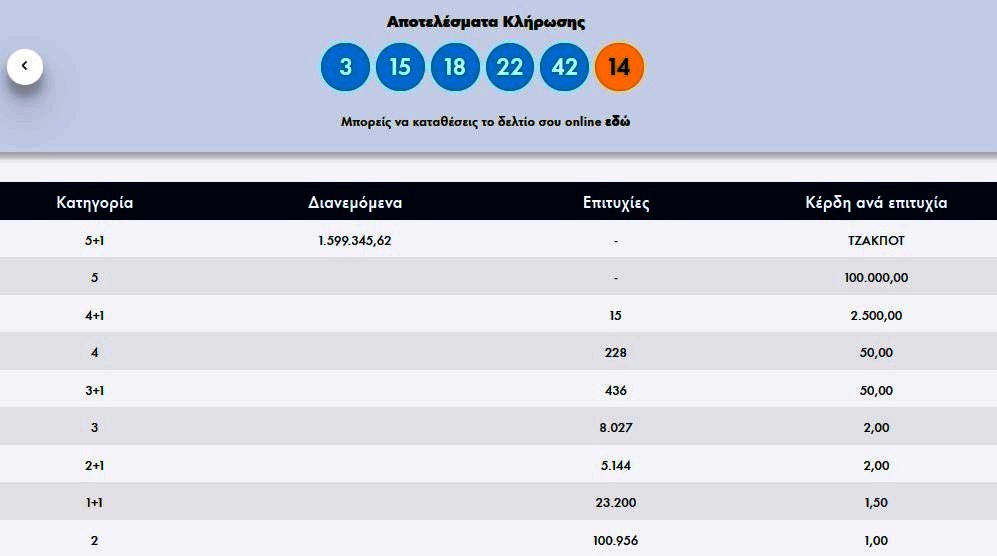This screenshot has width=997, height=556.
Task: Click the back arrow button
Action: (x=25, y=66)
